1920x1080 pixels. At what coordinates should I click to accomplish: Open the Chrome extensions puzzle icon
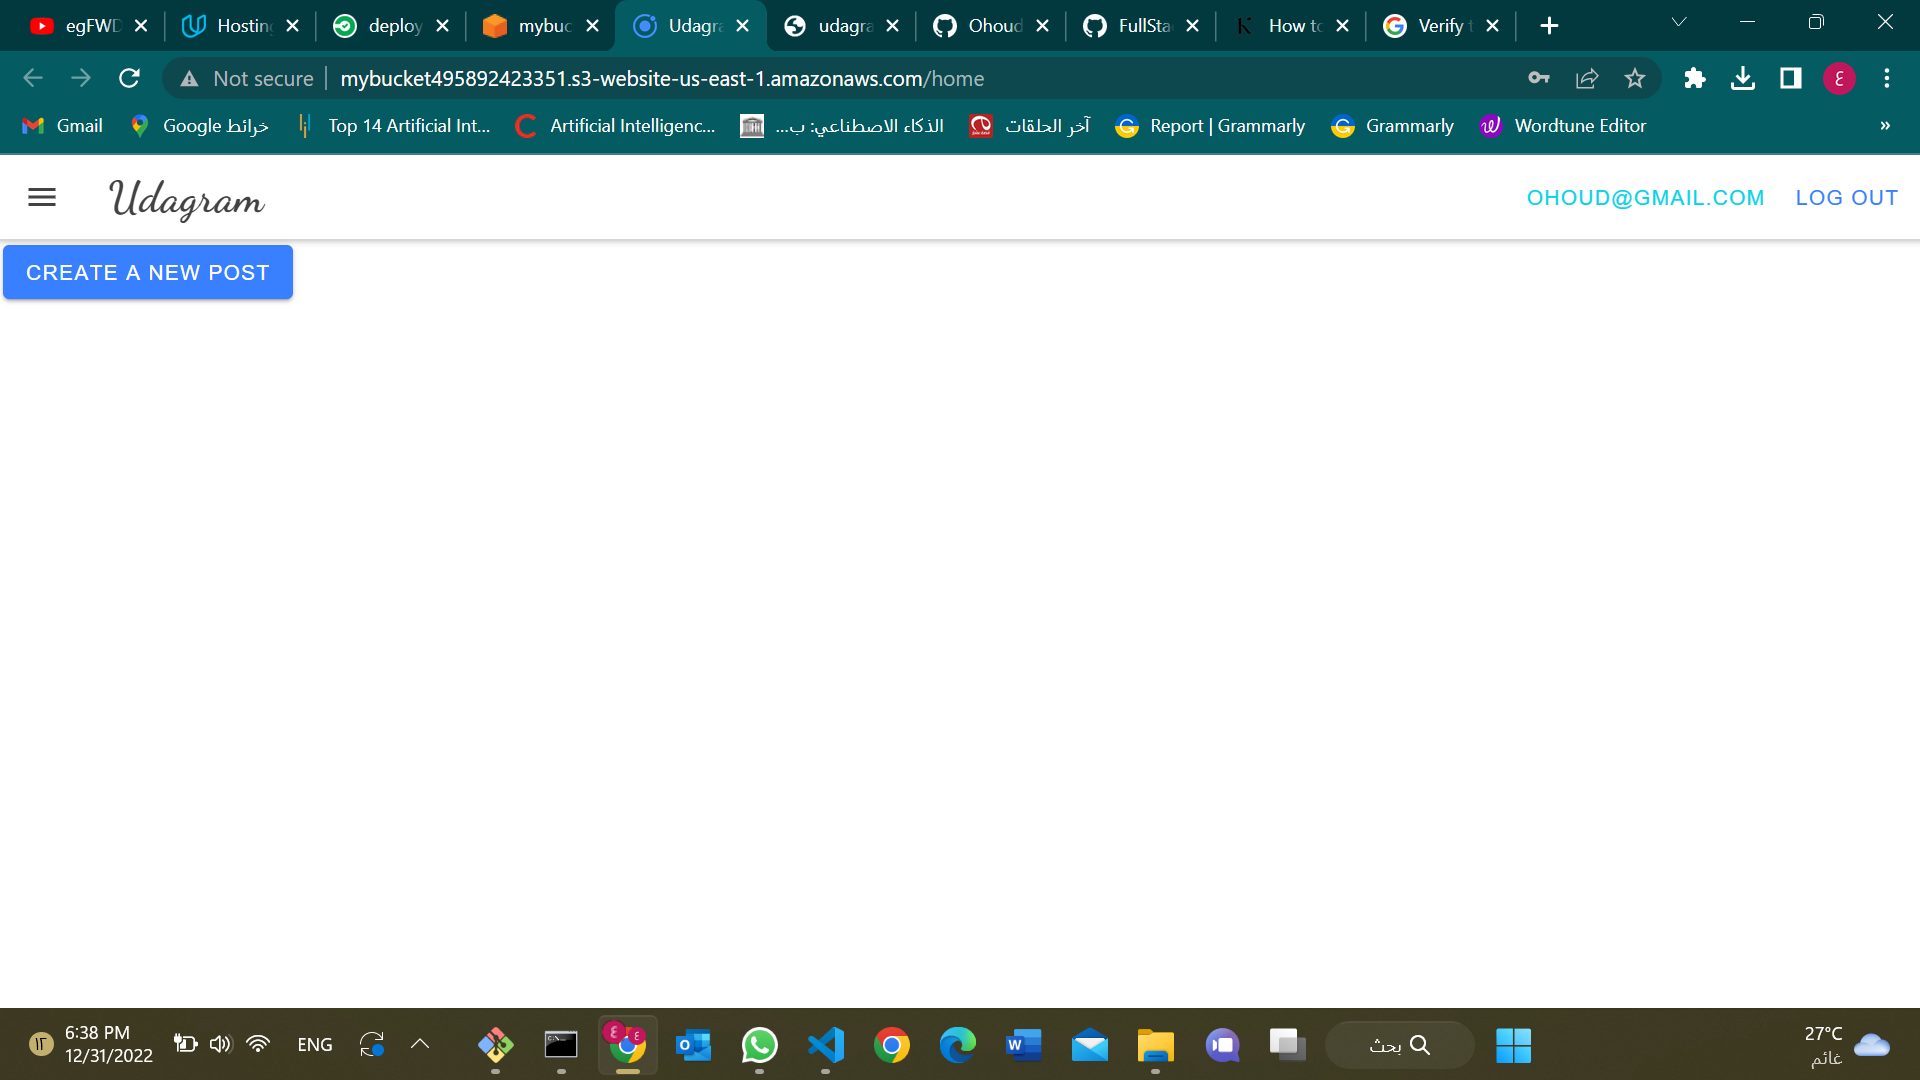pyautogui.click(x=1694, y=78)
